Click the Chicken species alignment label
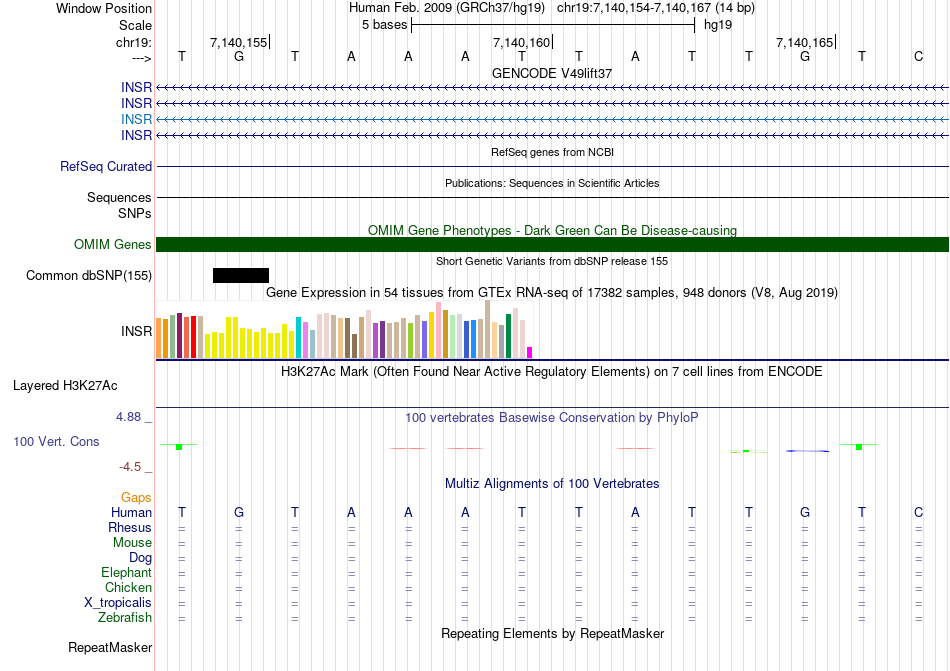950x671 pixels. click(x=128, y=587)
